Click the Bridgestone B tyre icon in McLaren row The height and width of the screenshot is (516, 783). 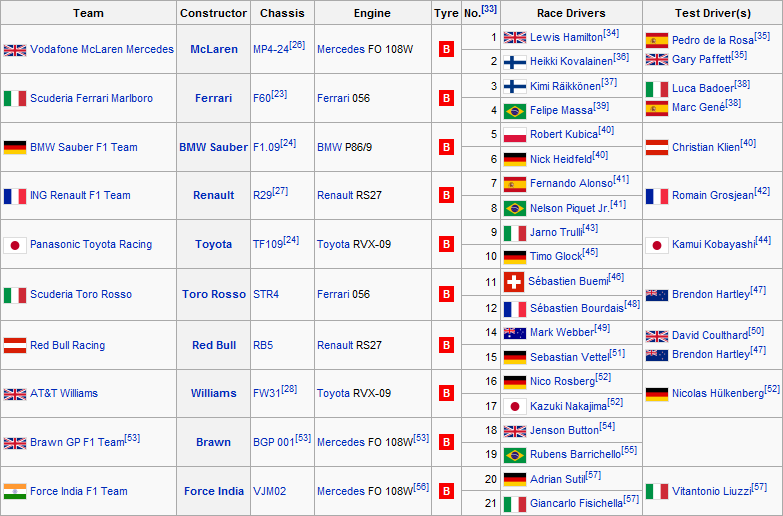(x=446, y=49)
